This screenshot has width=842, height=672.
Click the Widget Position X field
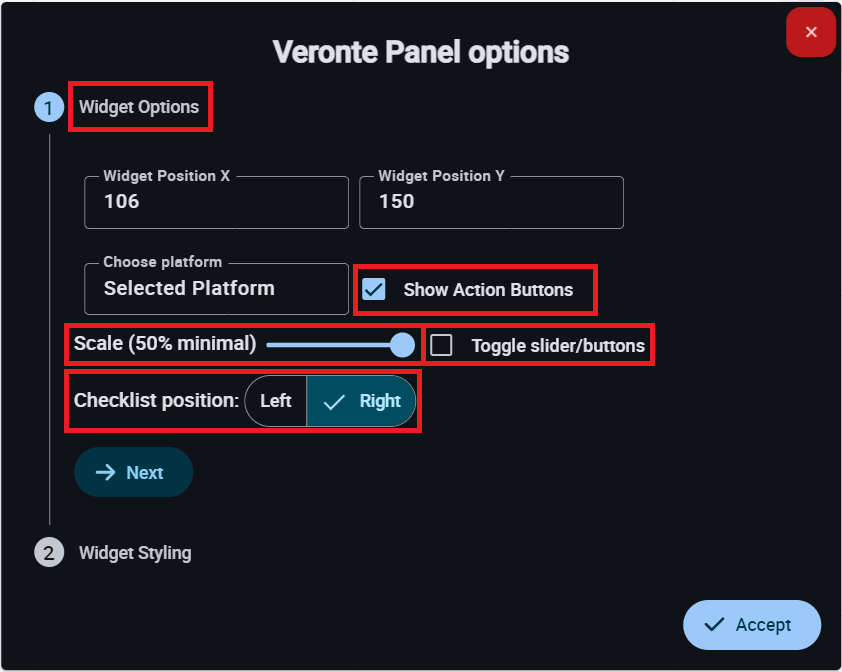click(x=216, y=202)
